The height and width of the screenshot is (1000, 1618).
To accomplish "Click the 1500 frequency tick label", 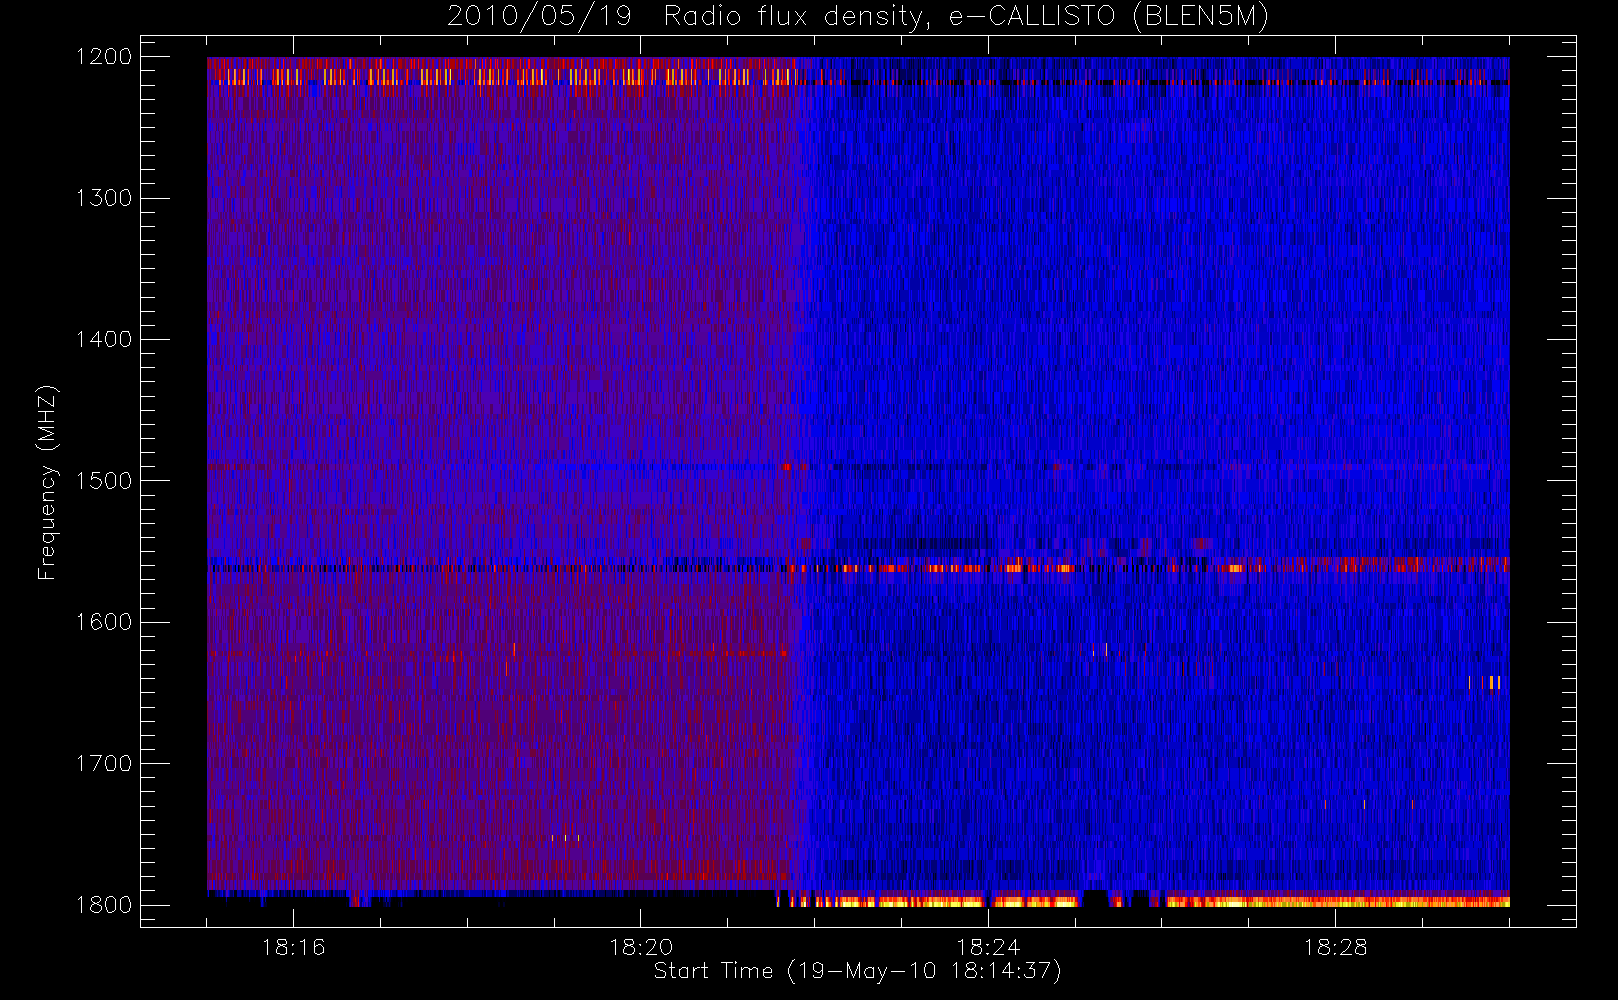I will tap(104, 481).
